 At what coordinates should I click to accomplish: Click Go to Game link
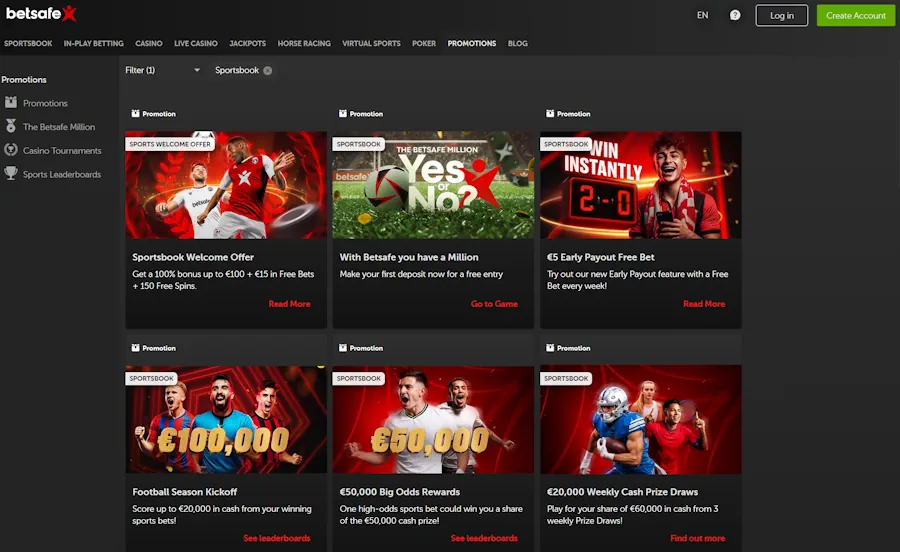(494, 304)
